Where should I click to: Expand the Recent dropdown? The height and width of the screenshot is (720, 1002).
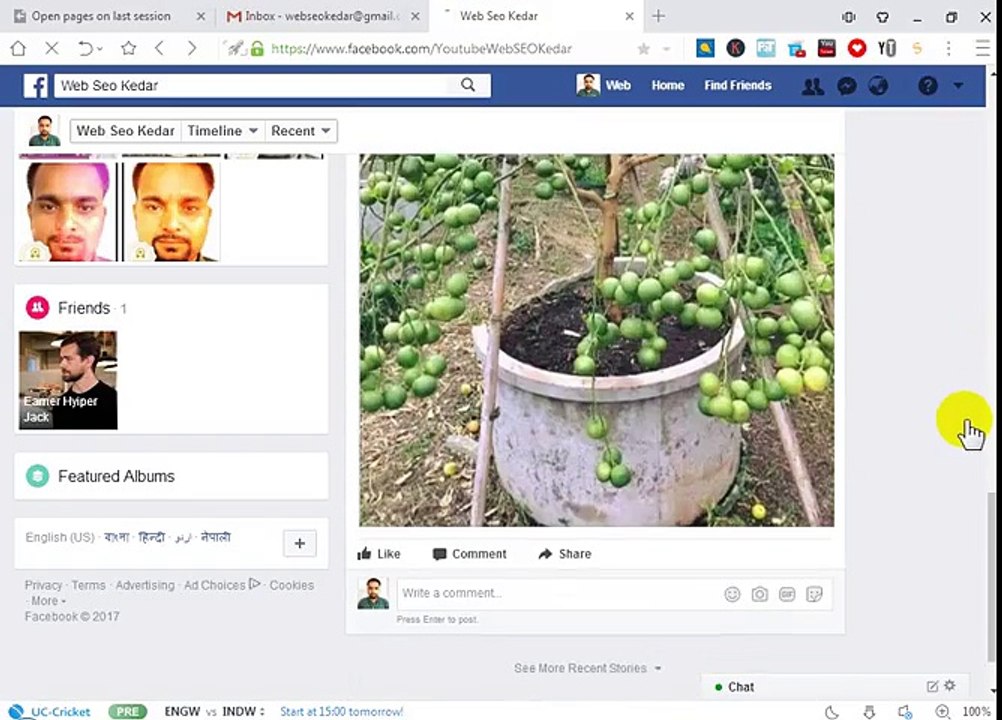click(300, 130)
